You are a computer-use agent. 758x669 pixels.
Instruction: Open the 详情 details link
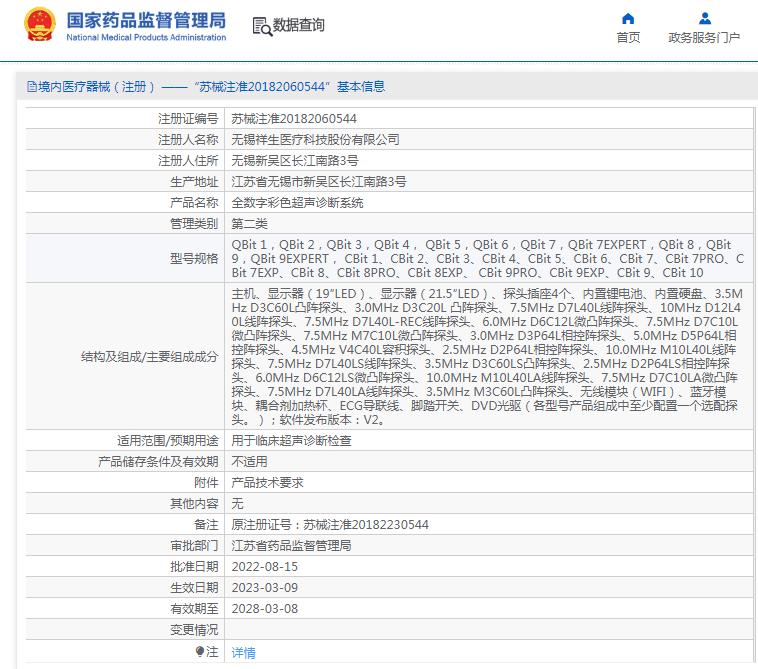coord(243,653)
